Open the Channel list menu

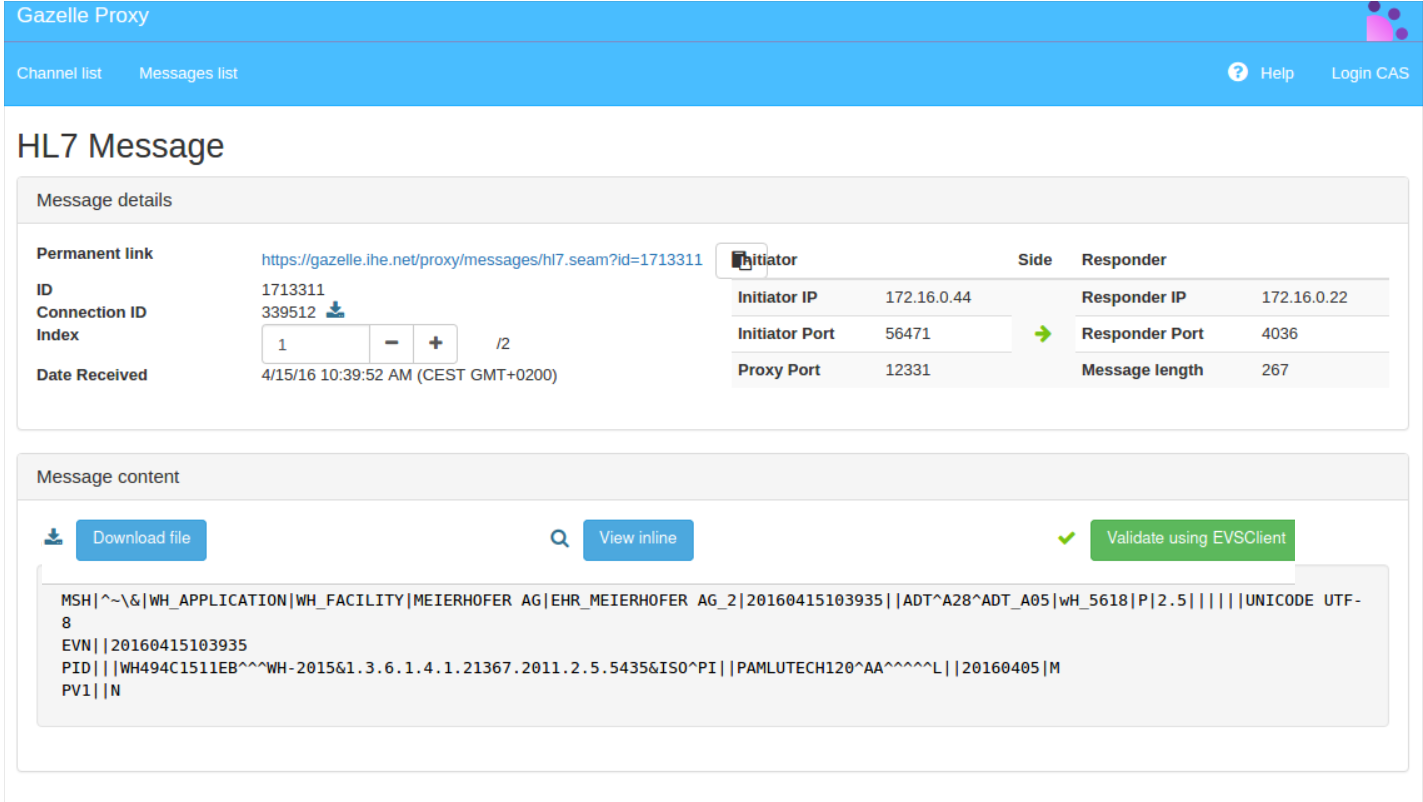[59, 73]
